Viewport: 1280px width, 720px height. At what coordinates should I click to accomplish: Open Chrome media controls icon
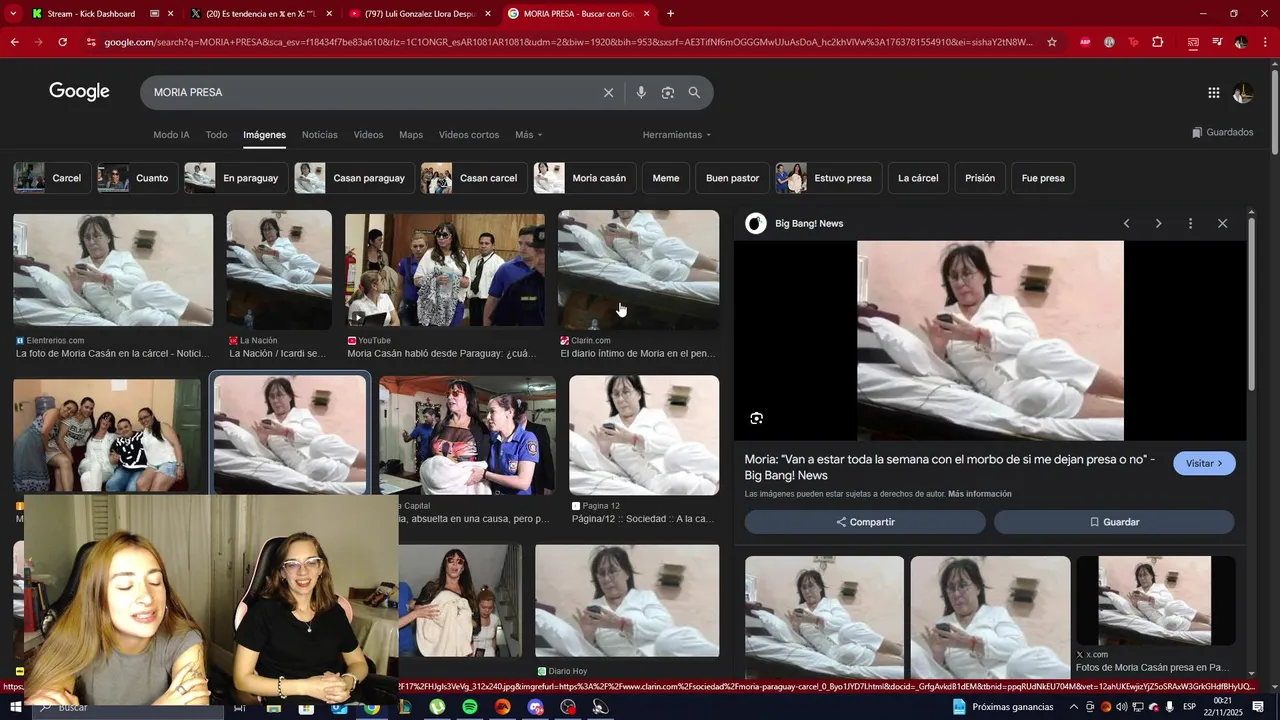tap(1217, 42)
